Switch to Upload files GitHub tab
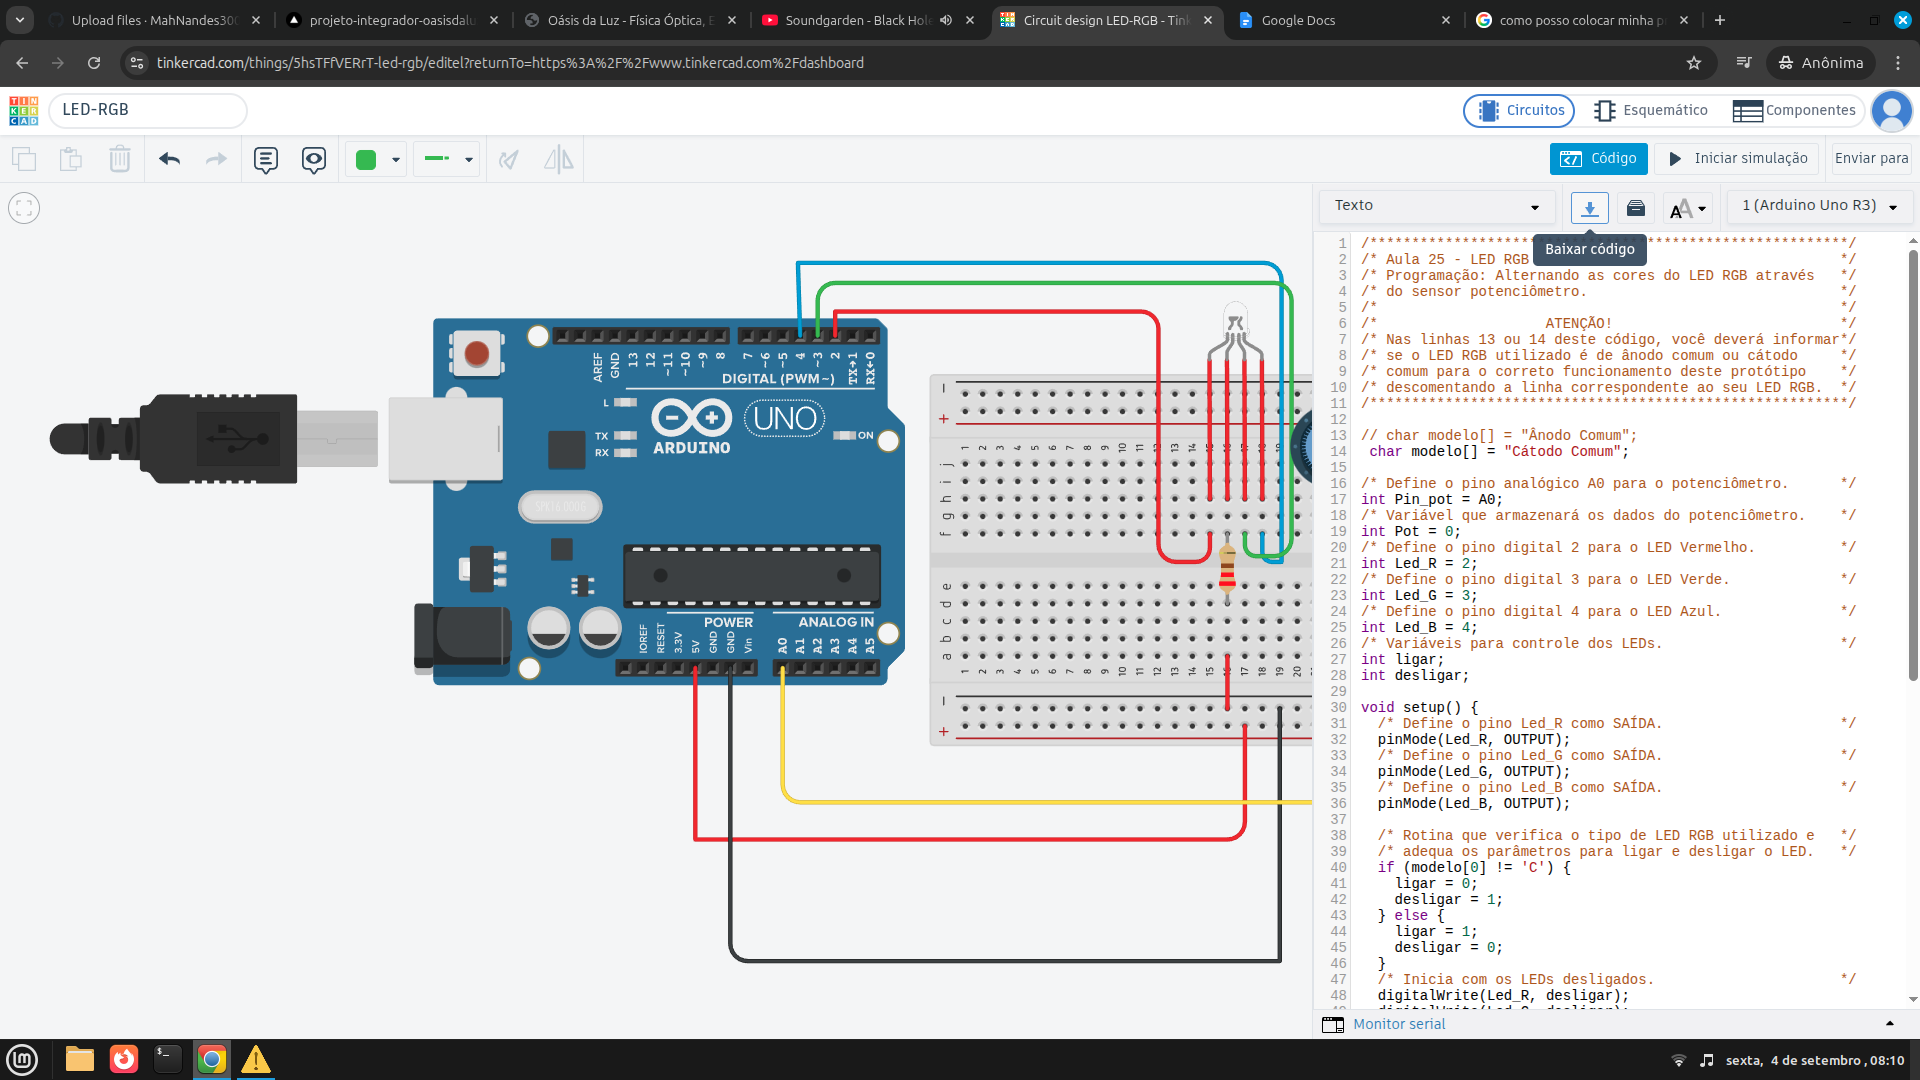The image size is (1920, 1080). (x=155, y=20)
